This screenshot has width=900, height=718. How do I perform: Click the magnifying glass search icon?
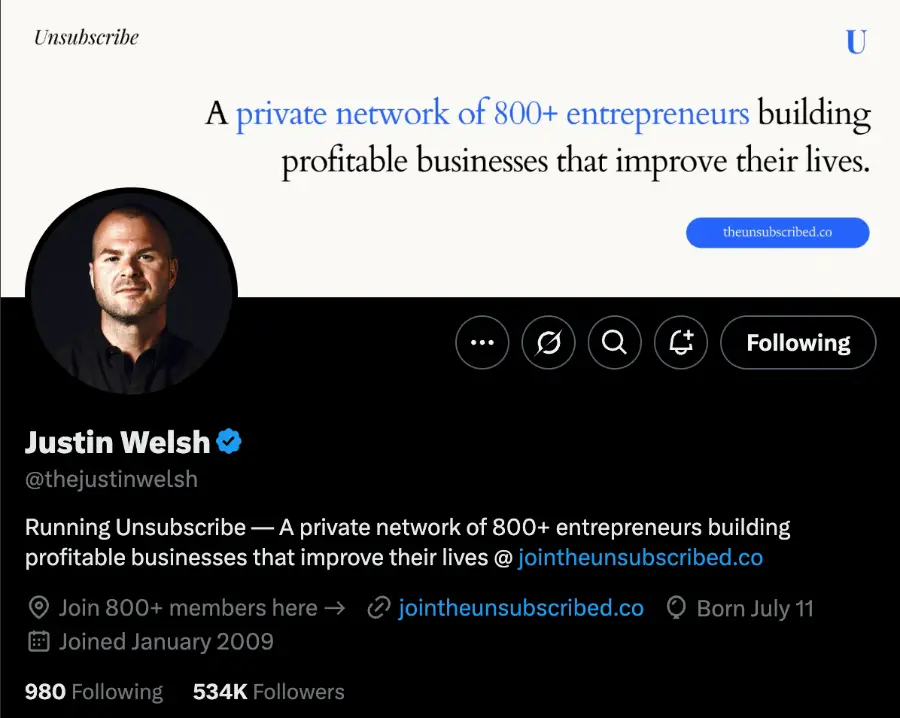[614, 343]
